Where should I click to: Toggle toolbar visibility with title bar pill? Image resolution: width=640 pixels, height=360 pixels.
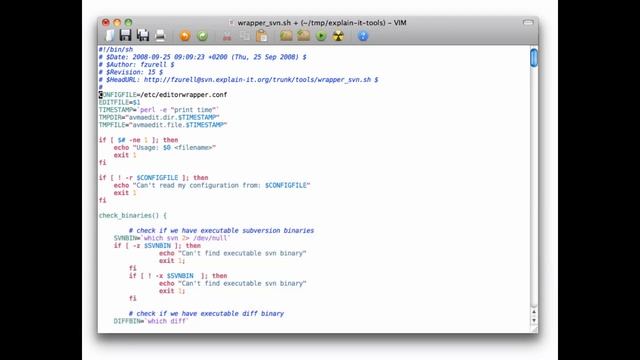528,23
